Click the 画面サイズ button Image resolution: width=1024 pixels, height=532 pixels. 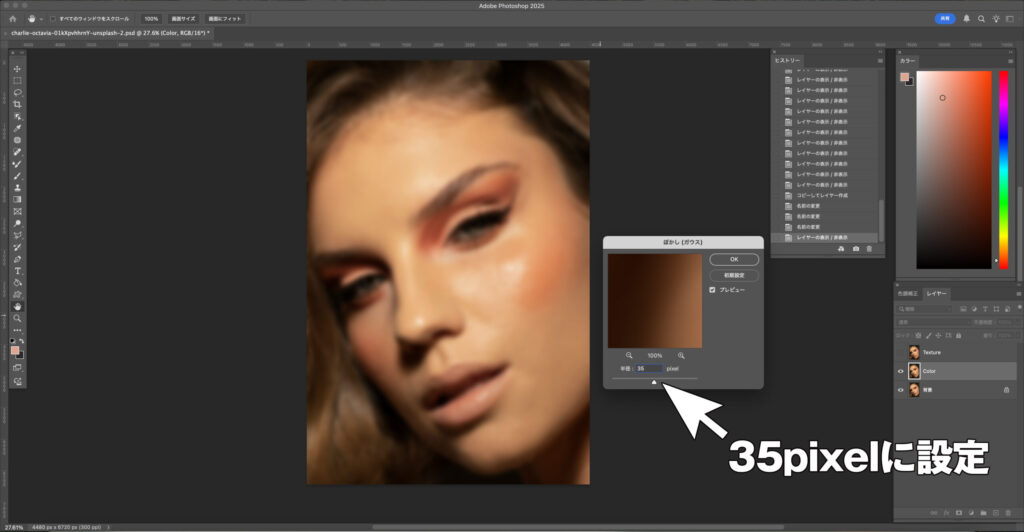[x=183, y=19]
